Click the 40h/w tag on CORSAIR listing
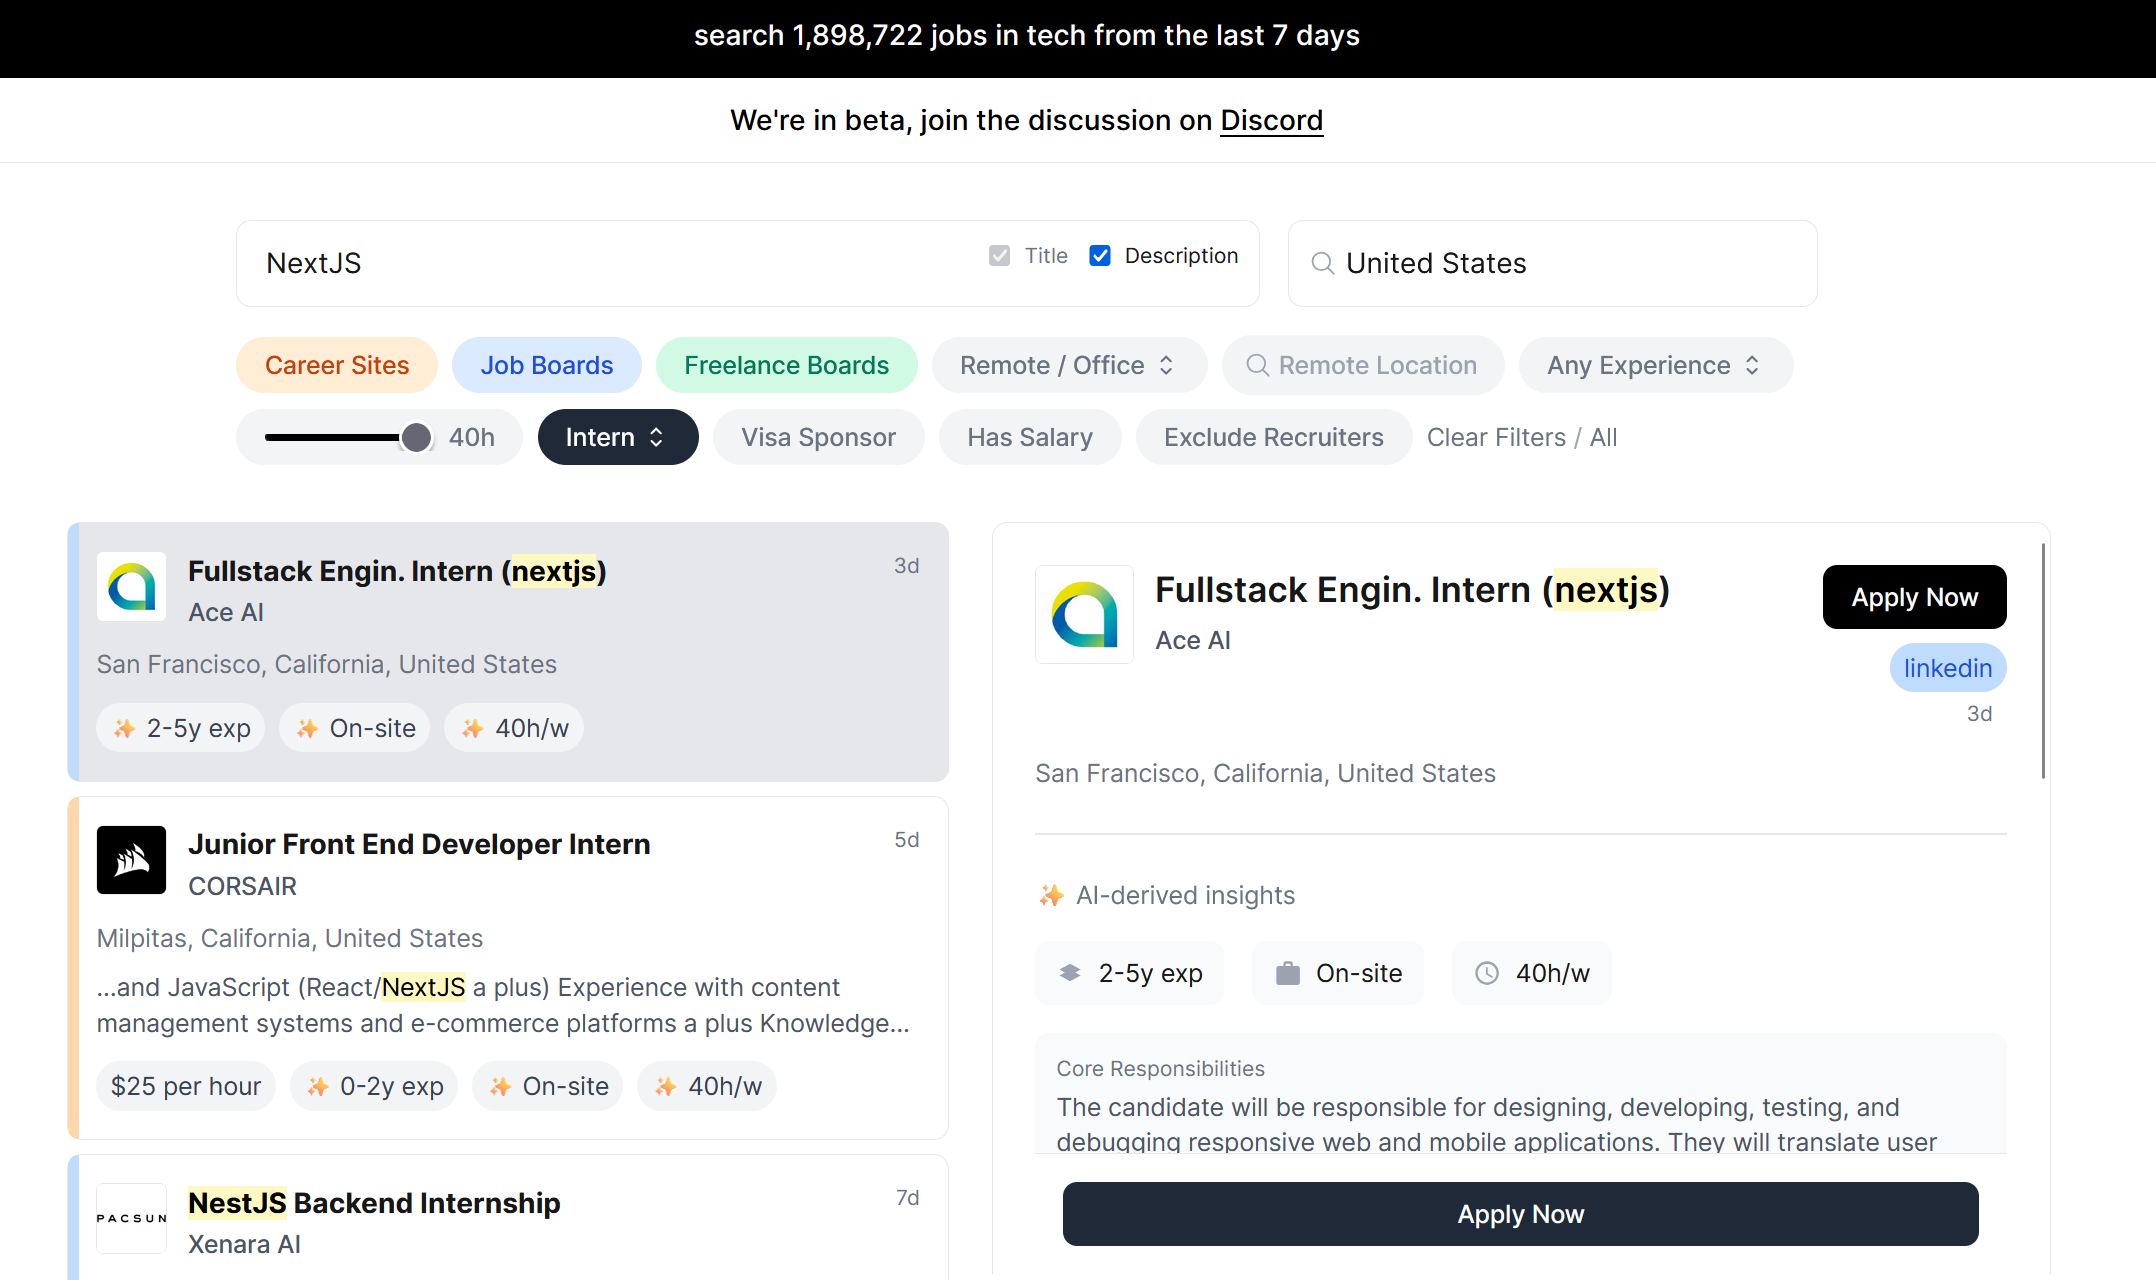 coord(707,1086)
